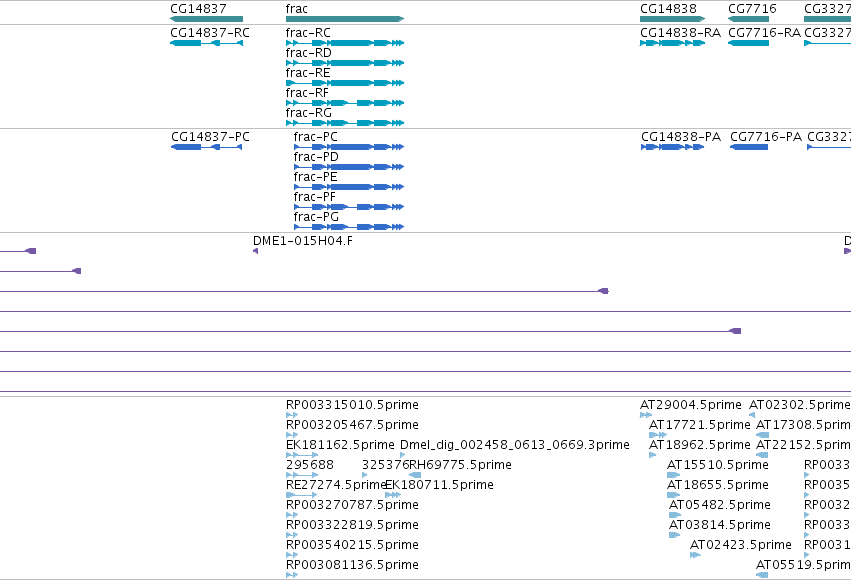This screenshot has height=580, width=851.
Task: Select the frac-RF transcript label
Action: [307, 93]
